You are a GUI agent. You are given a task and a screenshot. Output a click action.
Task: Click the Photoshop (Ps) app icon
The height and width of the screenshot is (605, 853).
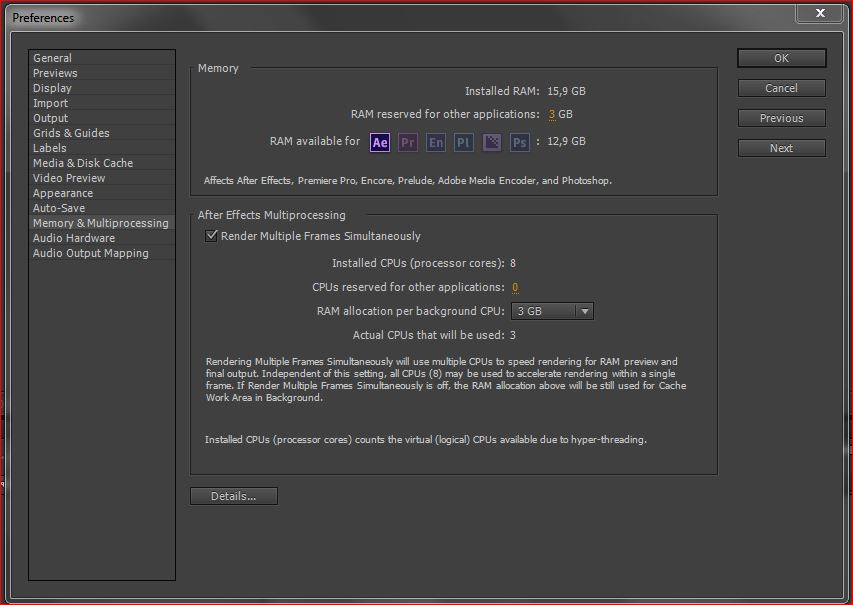520,143
